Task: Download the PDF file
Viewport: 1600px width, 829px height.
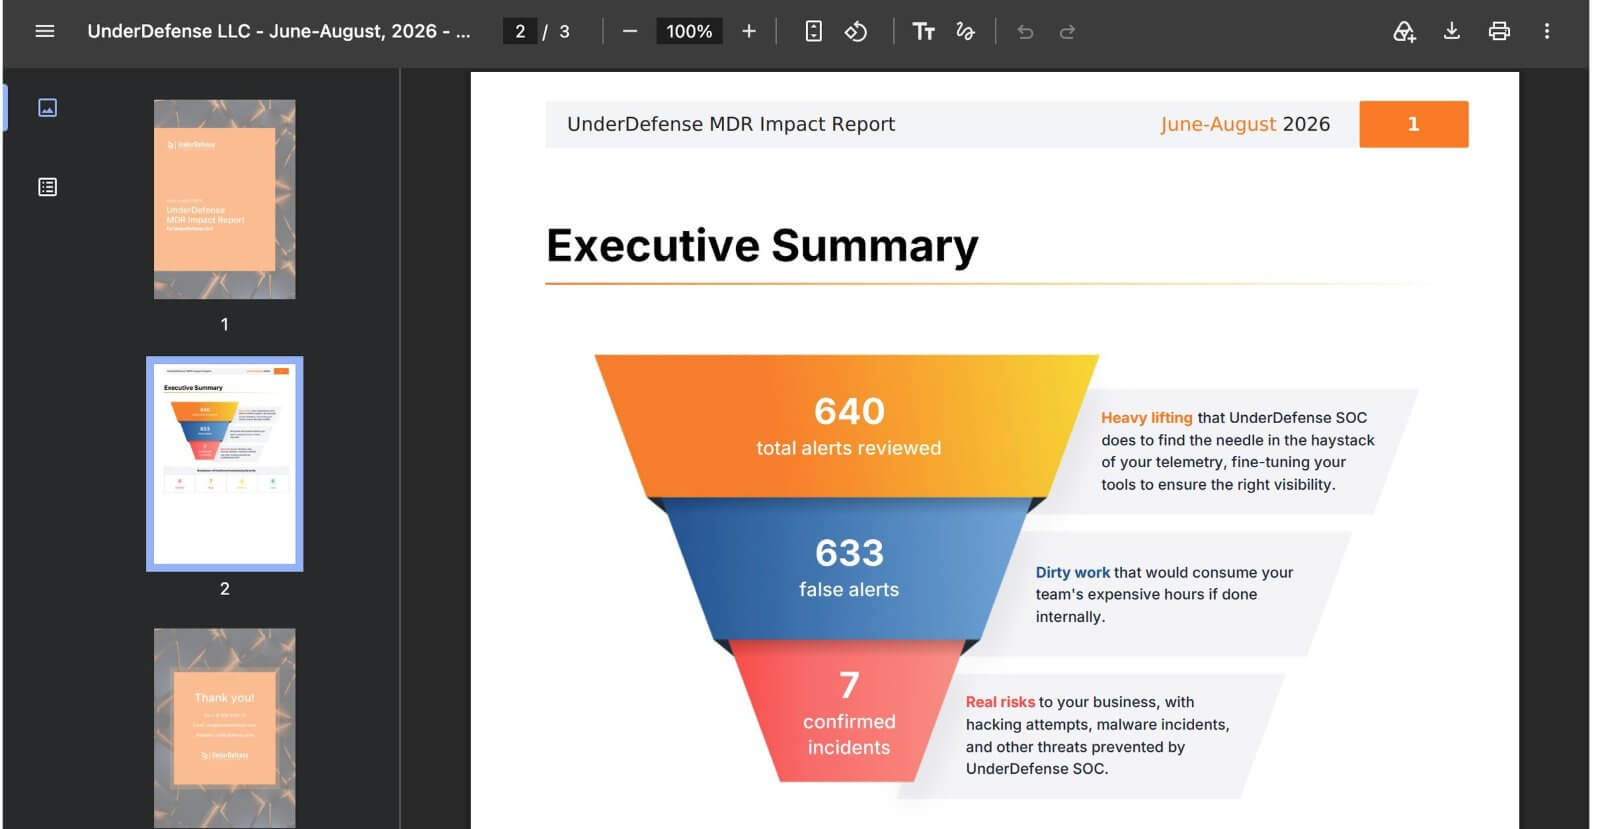Action: pyautogui.click(x=1452, y=31)
